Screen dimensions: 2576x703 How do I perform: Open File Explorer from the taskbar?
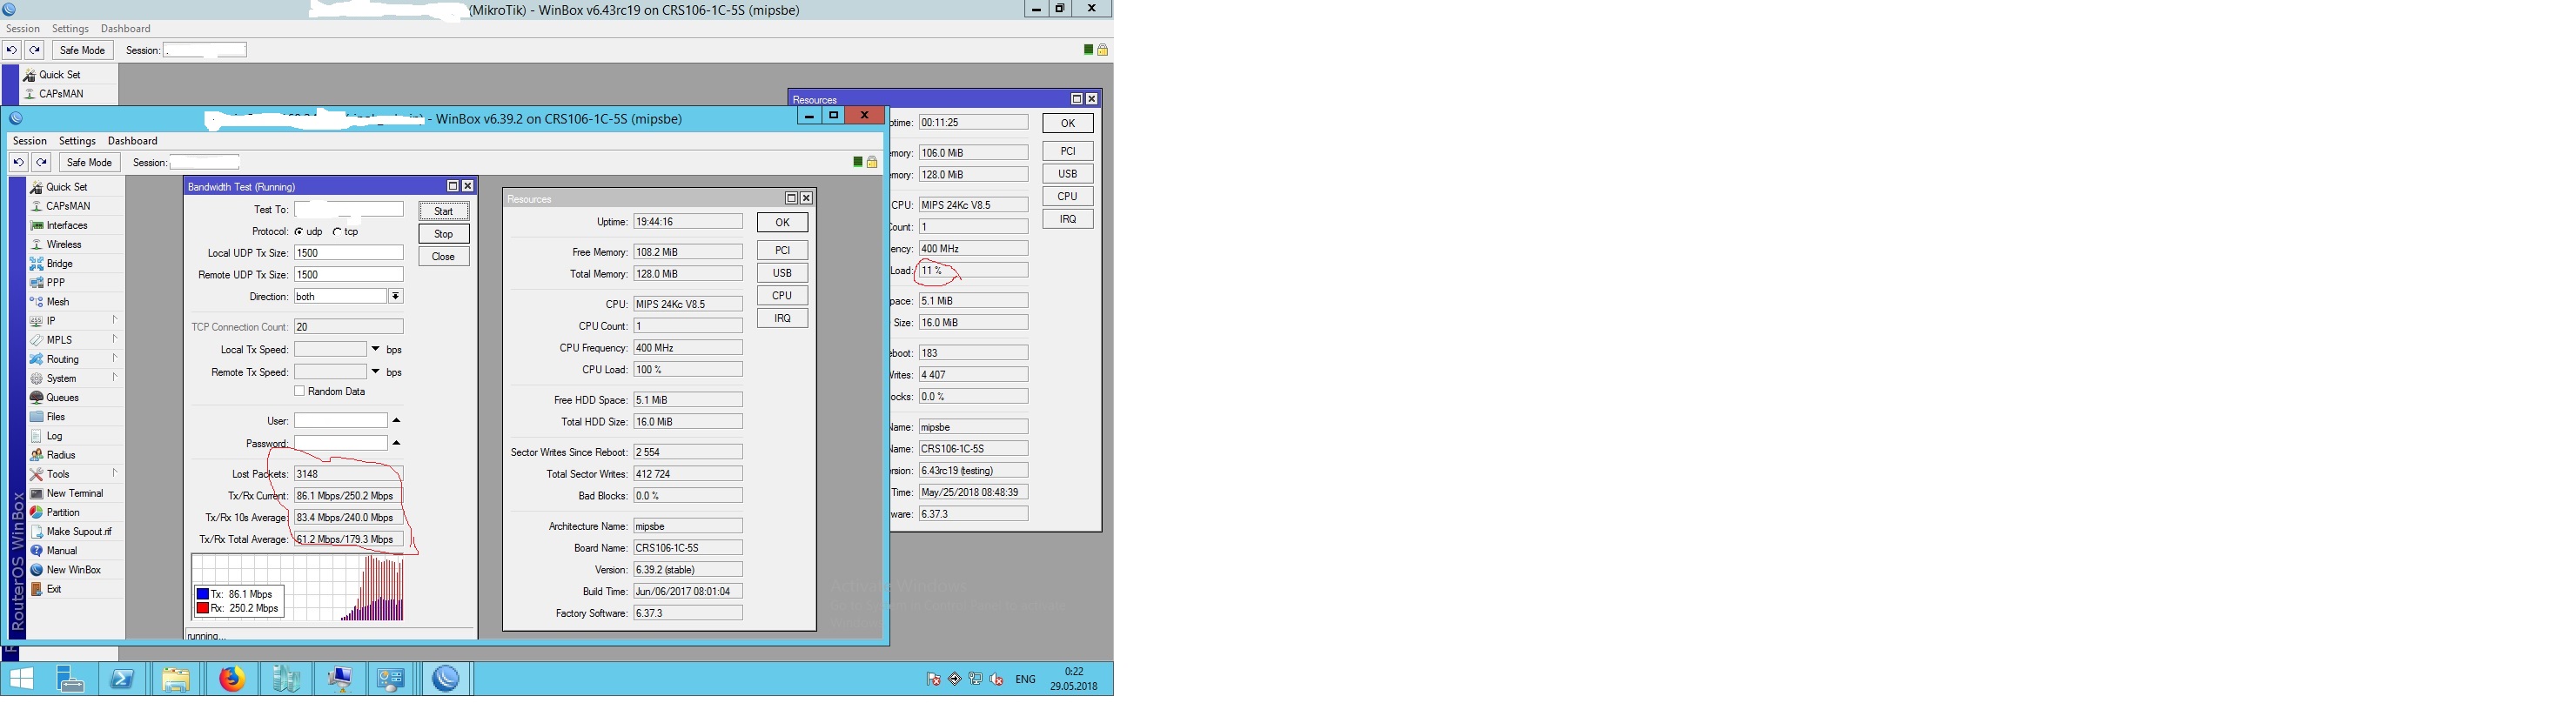coord(176,679)
